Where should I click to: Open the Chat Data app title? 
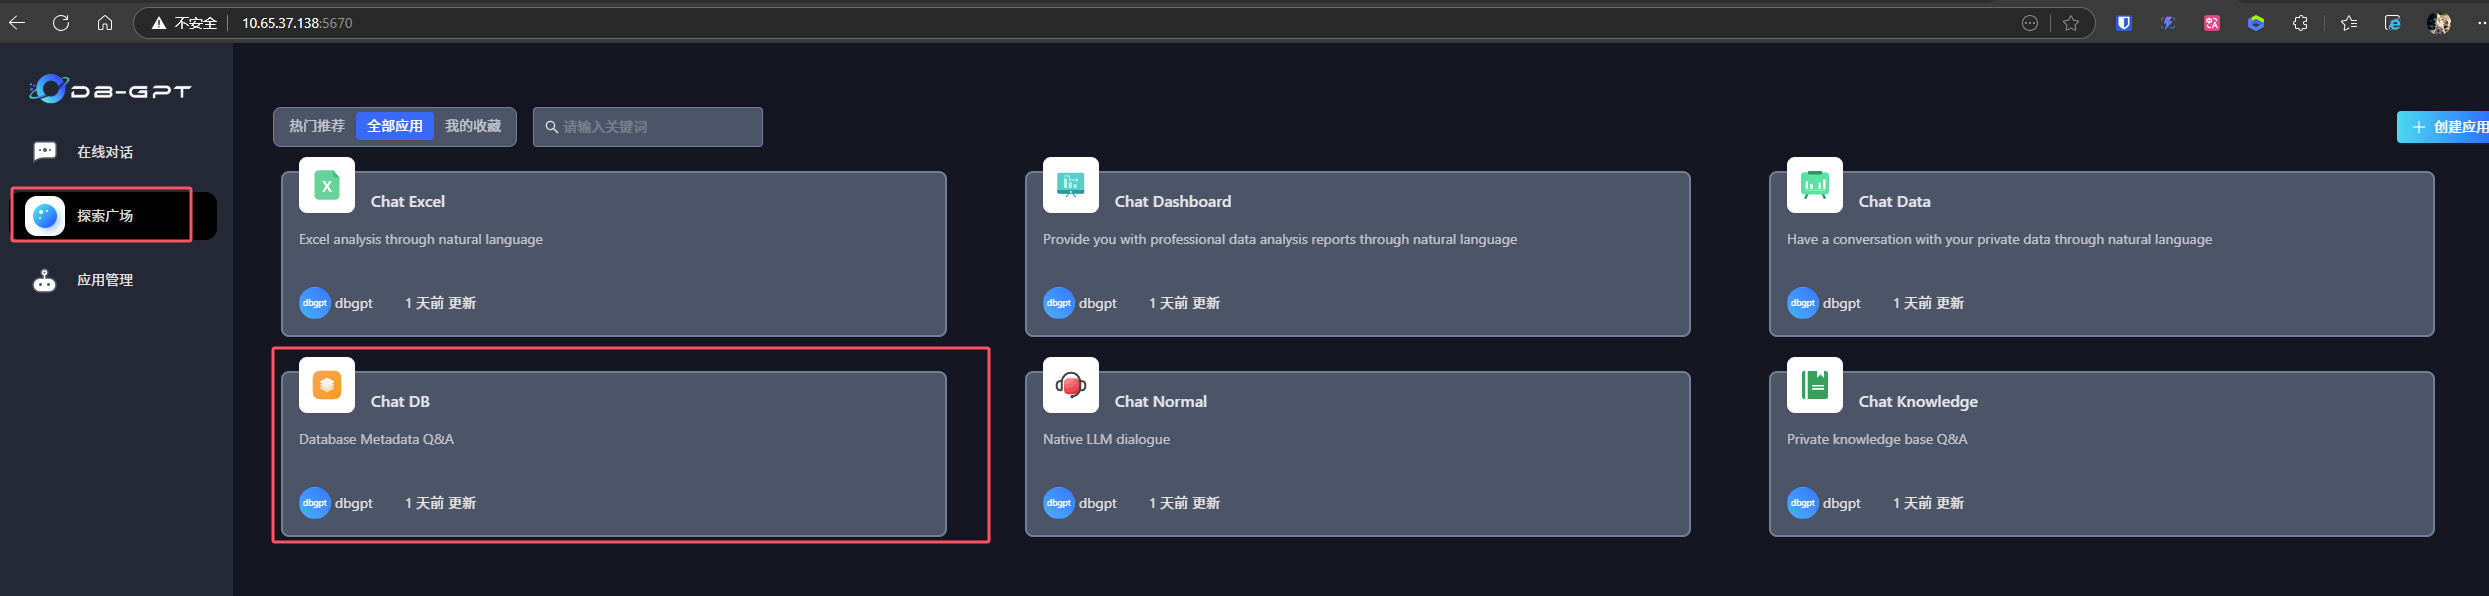tap(1895, 201)
